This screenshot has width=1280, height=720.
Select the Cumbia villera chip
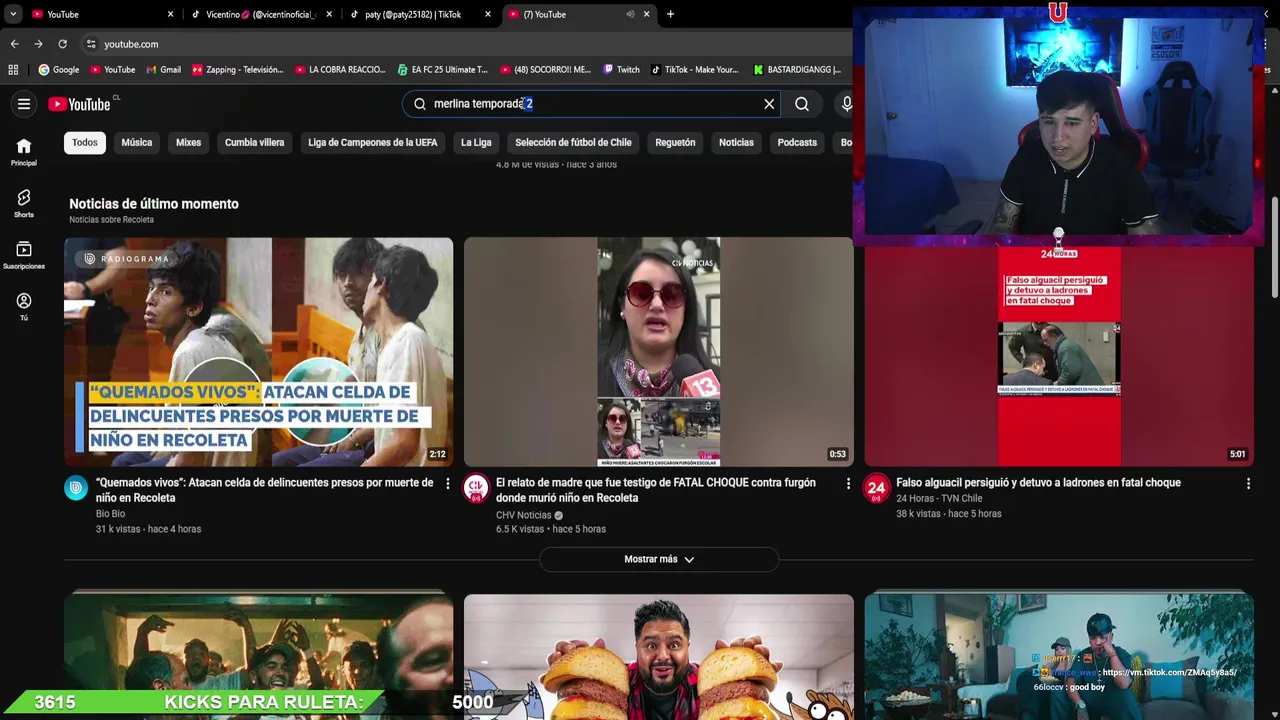point(254,142)
